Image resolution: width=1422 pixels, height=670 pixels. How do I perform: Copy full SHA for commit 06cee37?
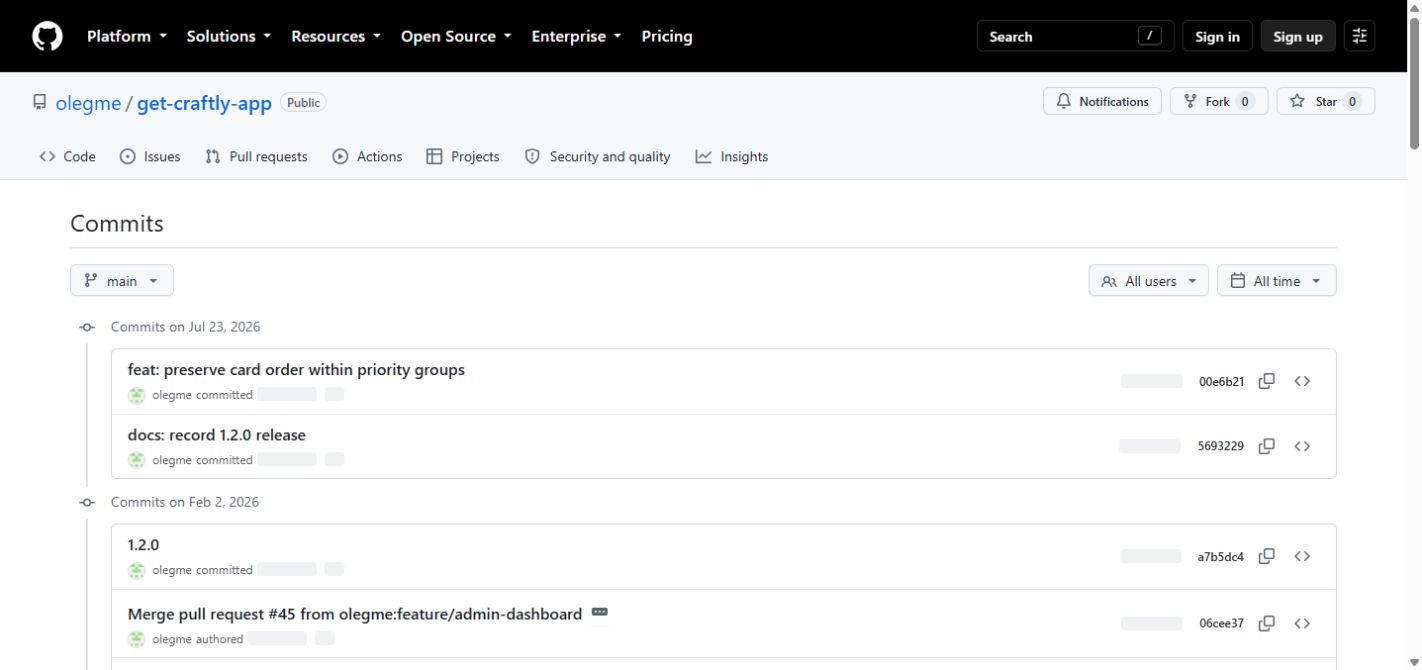click(x=1266, y=623)
